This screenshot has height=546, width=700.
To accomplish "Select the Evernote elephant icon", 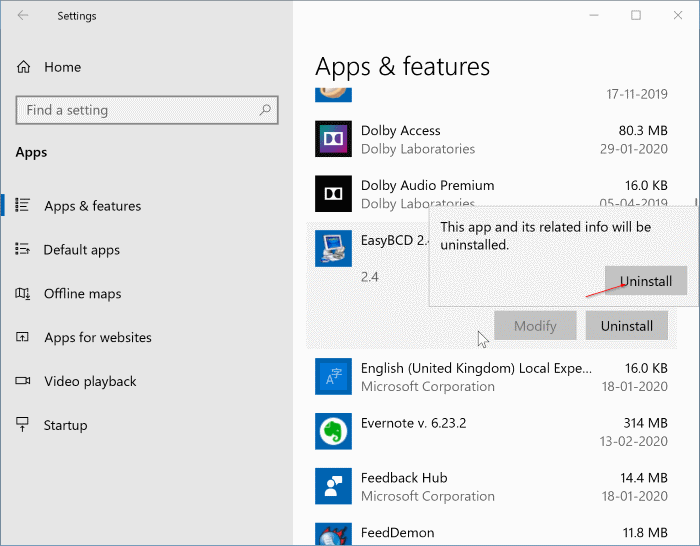I will [x=333, y=431].
